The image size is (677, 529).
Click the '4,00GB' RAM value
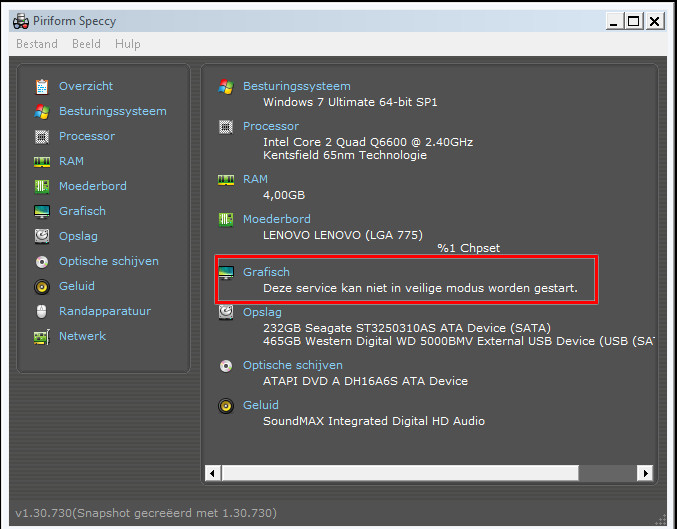click(284, 195)
